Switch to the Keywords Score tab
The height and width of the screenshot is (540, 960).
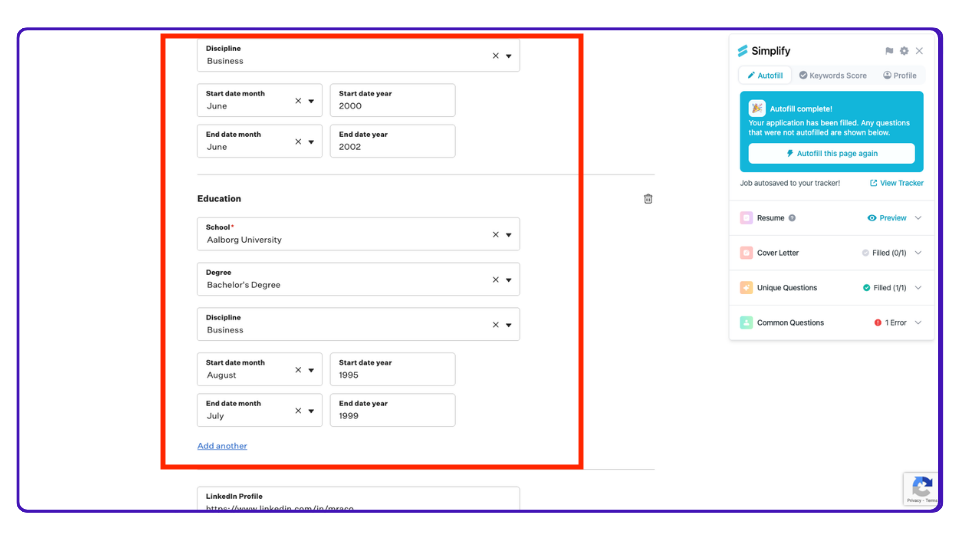click(x=833, y=75)
